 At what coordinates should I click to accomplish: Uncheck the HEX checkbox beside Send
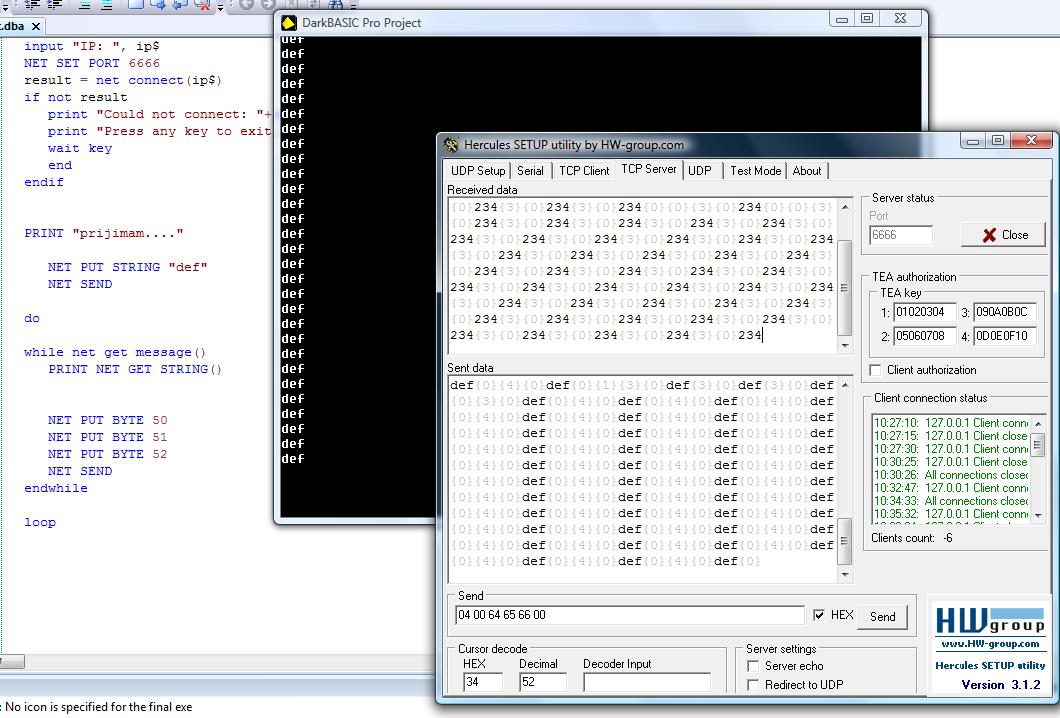[x=819, y=615]
